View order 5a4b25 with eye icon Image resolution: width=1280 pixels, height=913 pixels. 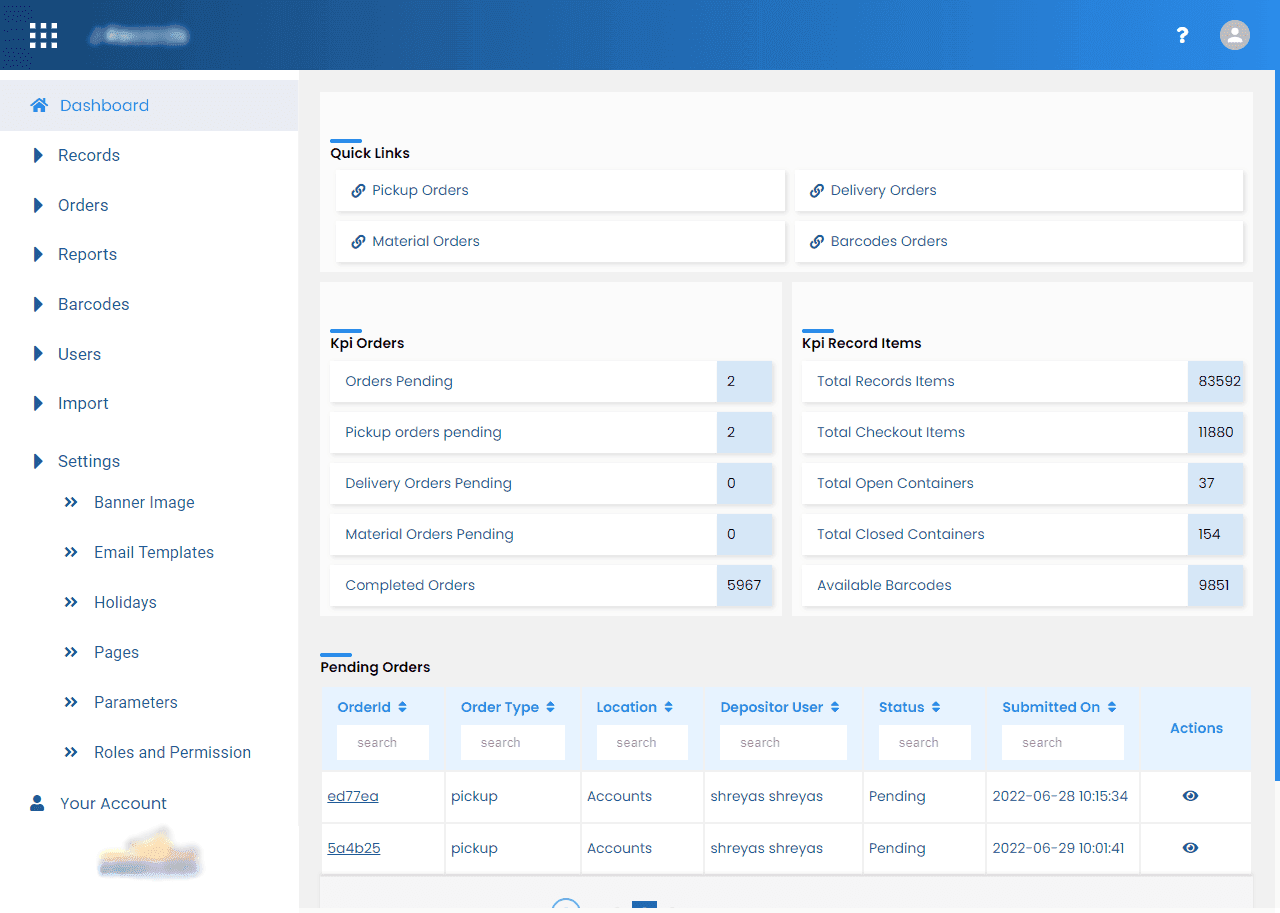pyautogui.click(x=1190, y=848)
